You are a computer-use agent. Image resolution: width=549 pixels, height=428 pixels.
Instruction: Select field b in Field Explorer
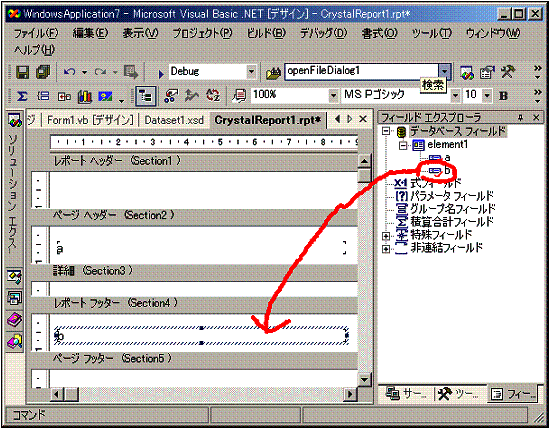447,171
